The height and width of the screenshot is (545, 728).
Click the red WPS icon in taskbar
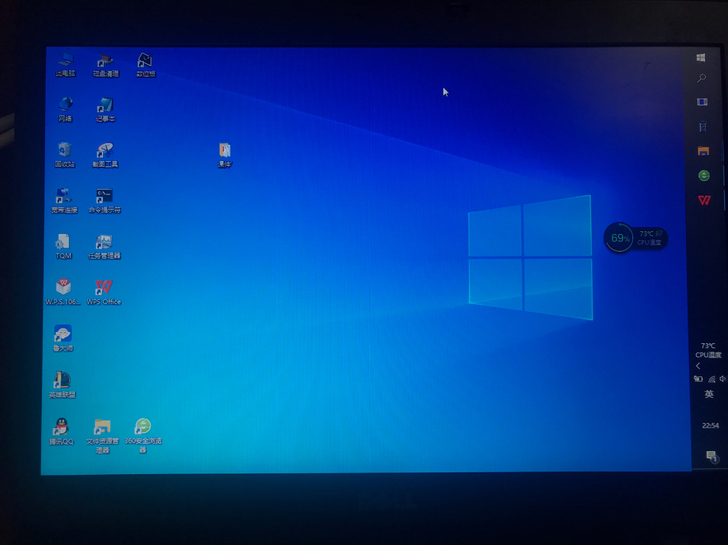pos(704,200)
